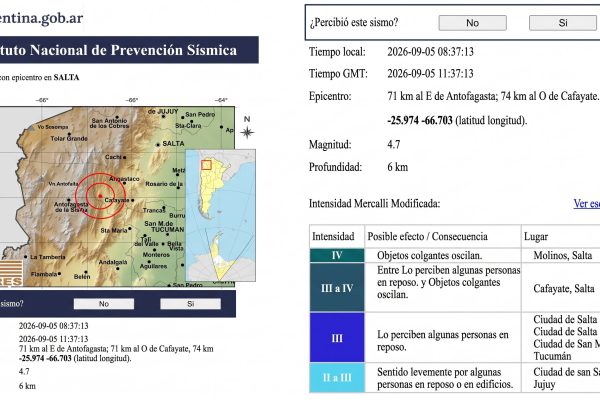Click the San M. de TUCUMAN label on the map
Image resolution: width=600 pixels, height=400 pixels.
pyautogui.click(x=164, y=227)
